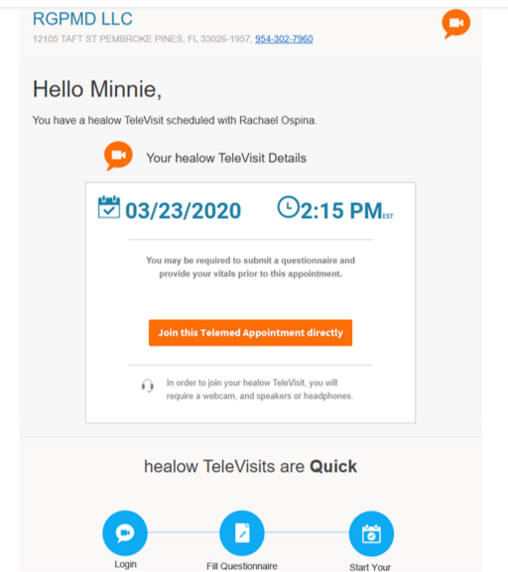Click the questionnaire and vitals notice text

[251, 267]
